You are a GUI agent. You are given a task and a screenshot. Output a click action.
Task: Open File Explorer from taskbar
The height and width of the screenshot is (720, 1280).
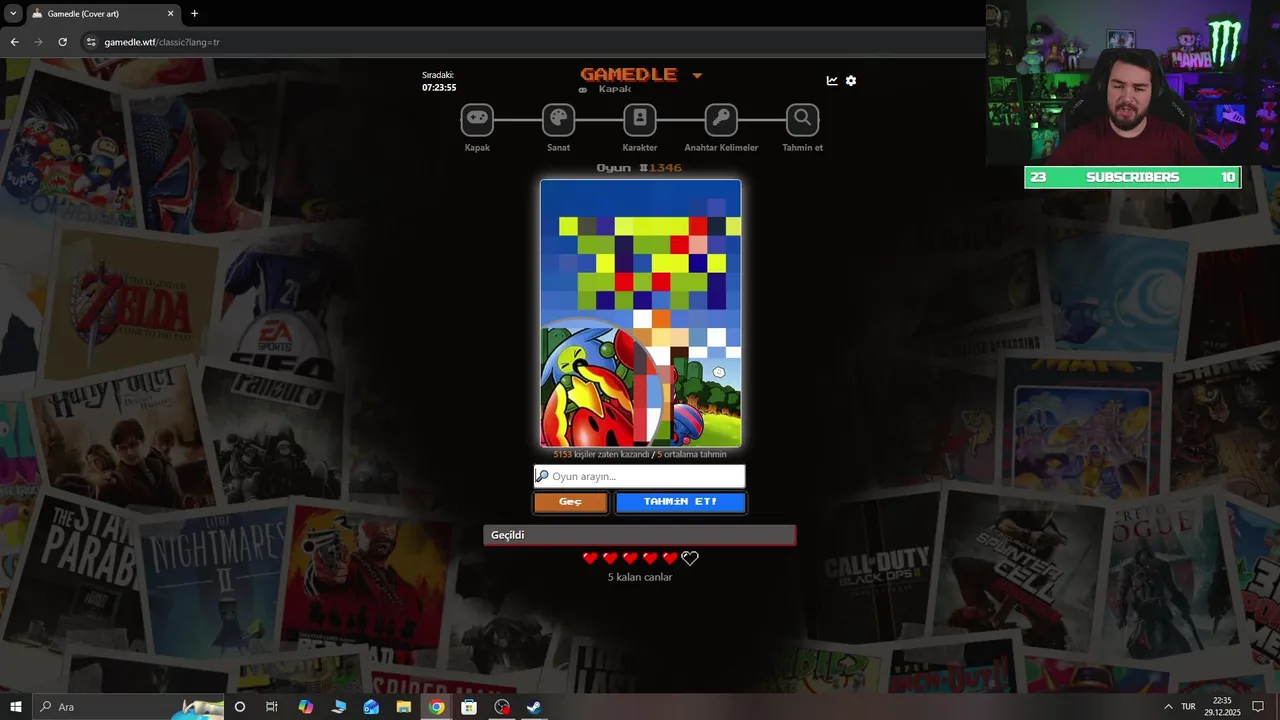(404, 707)
